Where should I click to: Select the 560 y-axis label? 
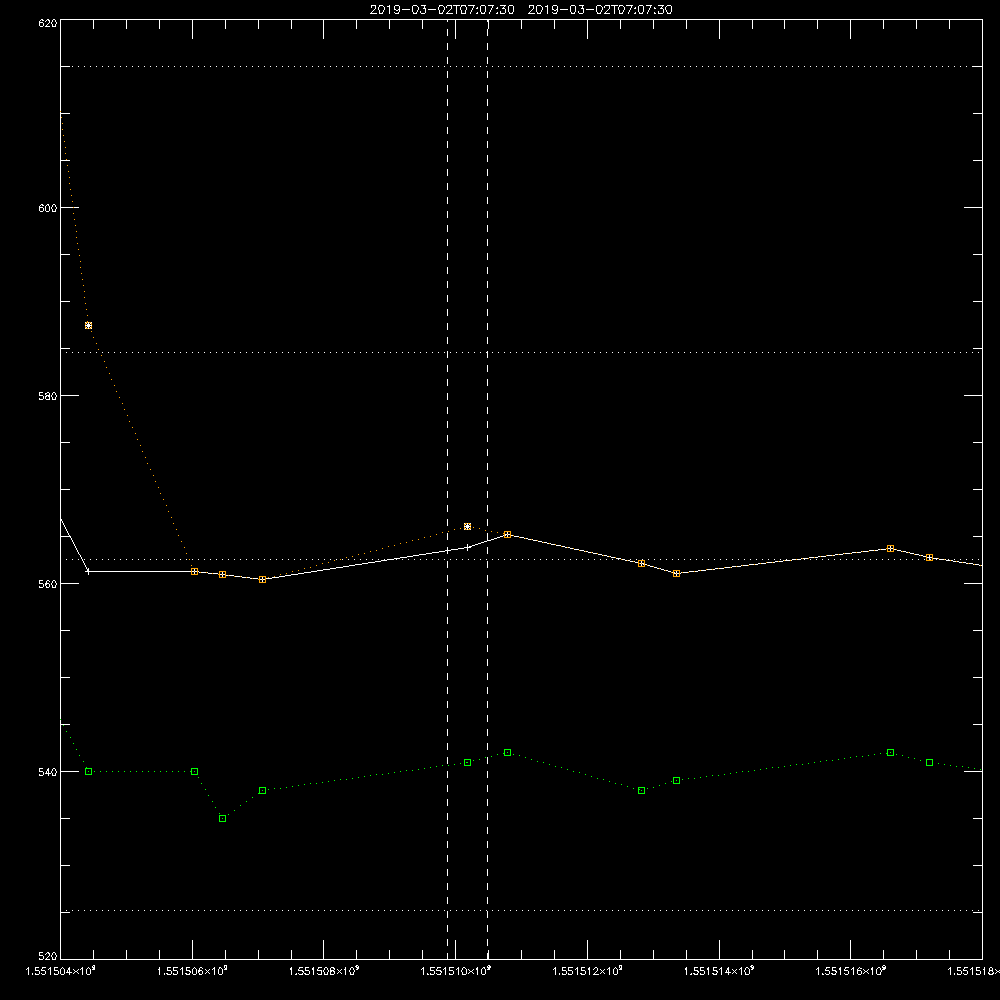coord(48,584)
